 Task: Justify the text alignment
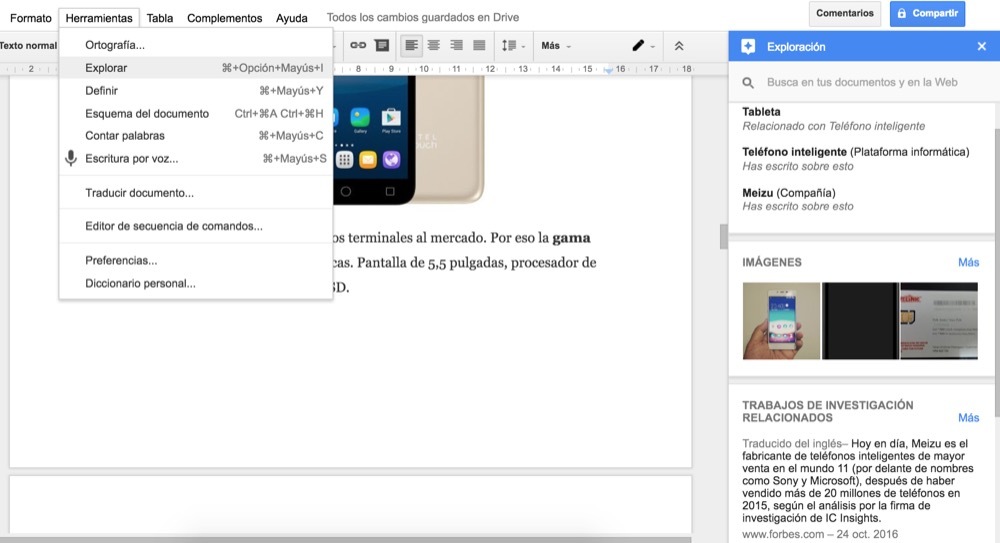[x=479, y=45]
